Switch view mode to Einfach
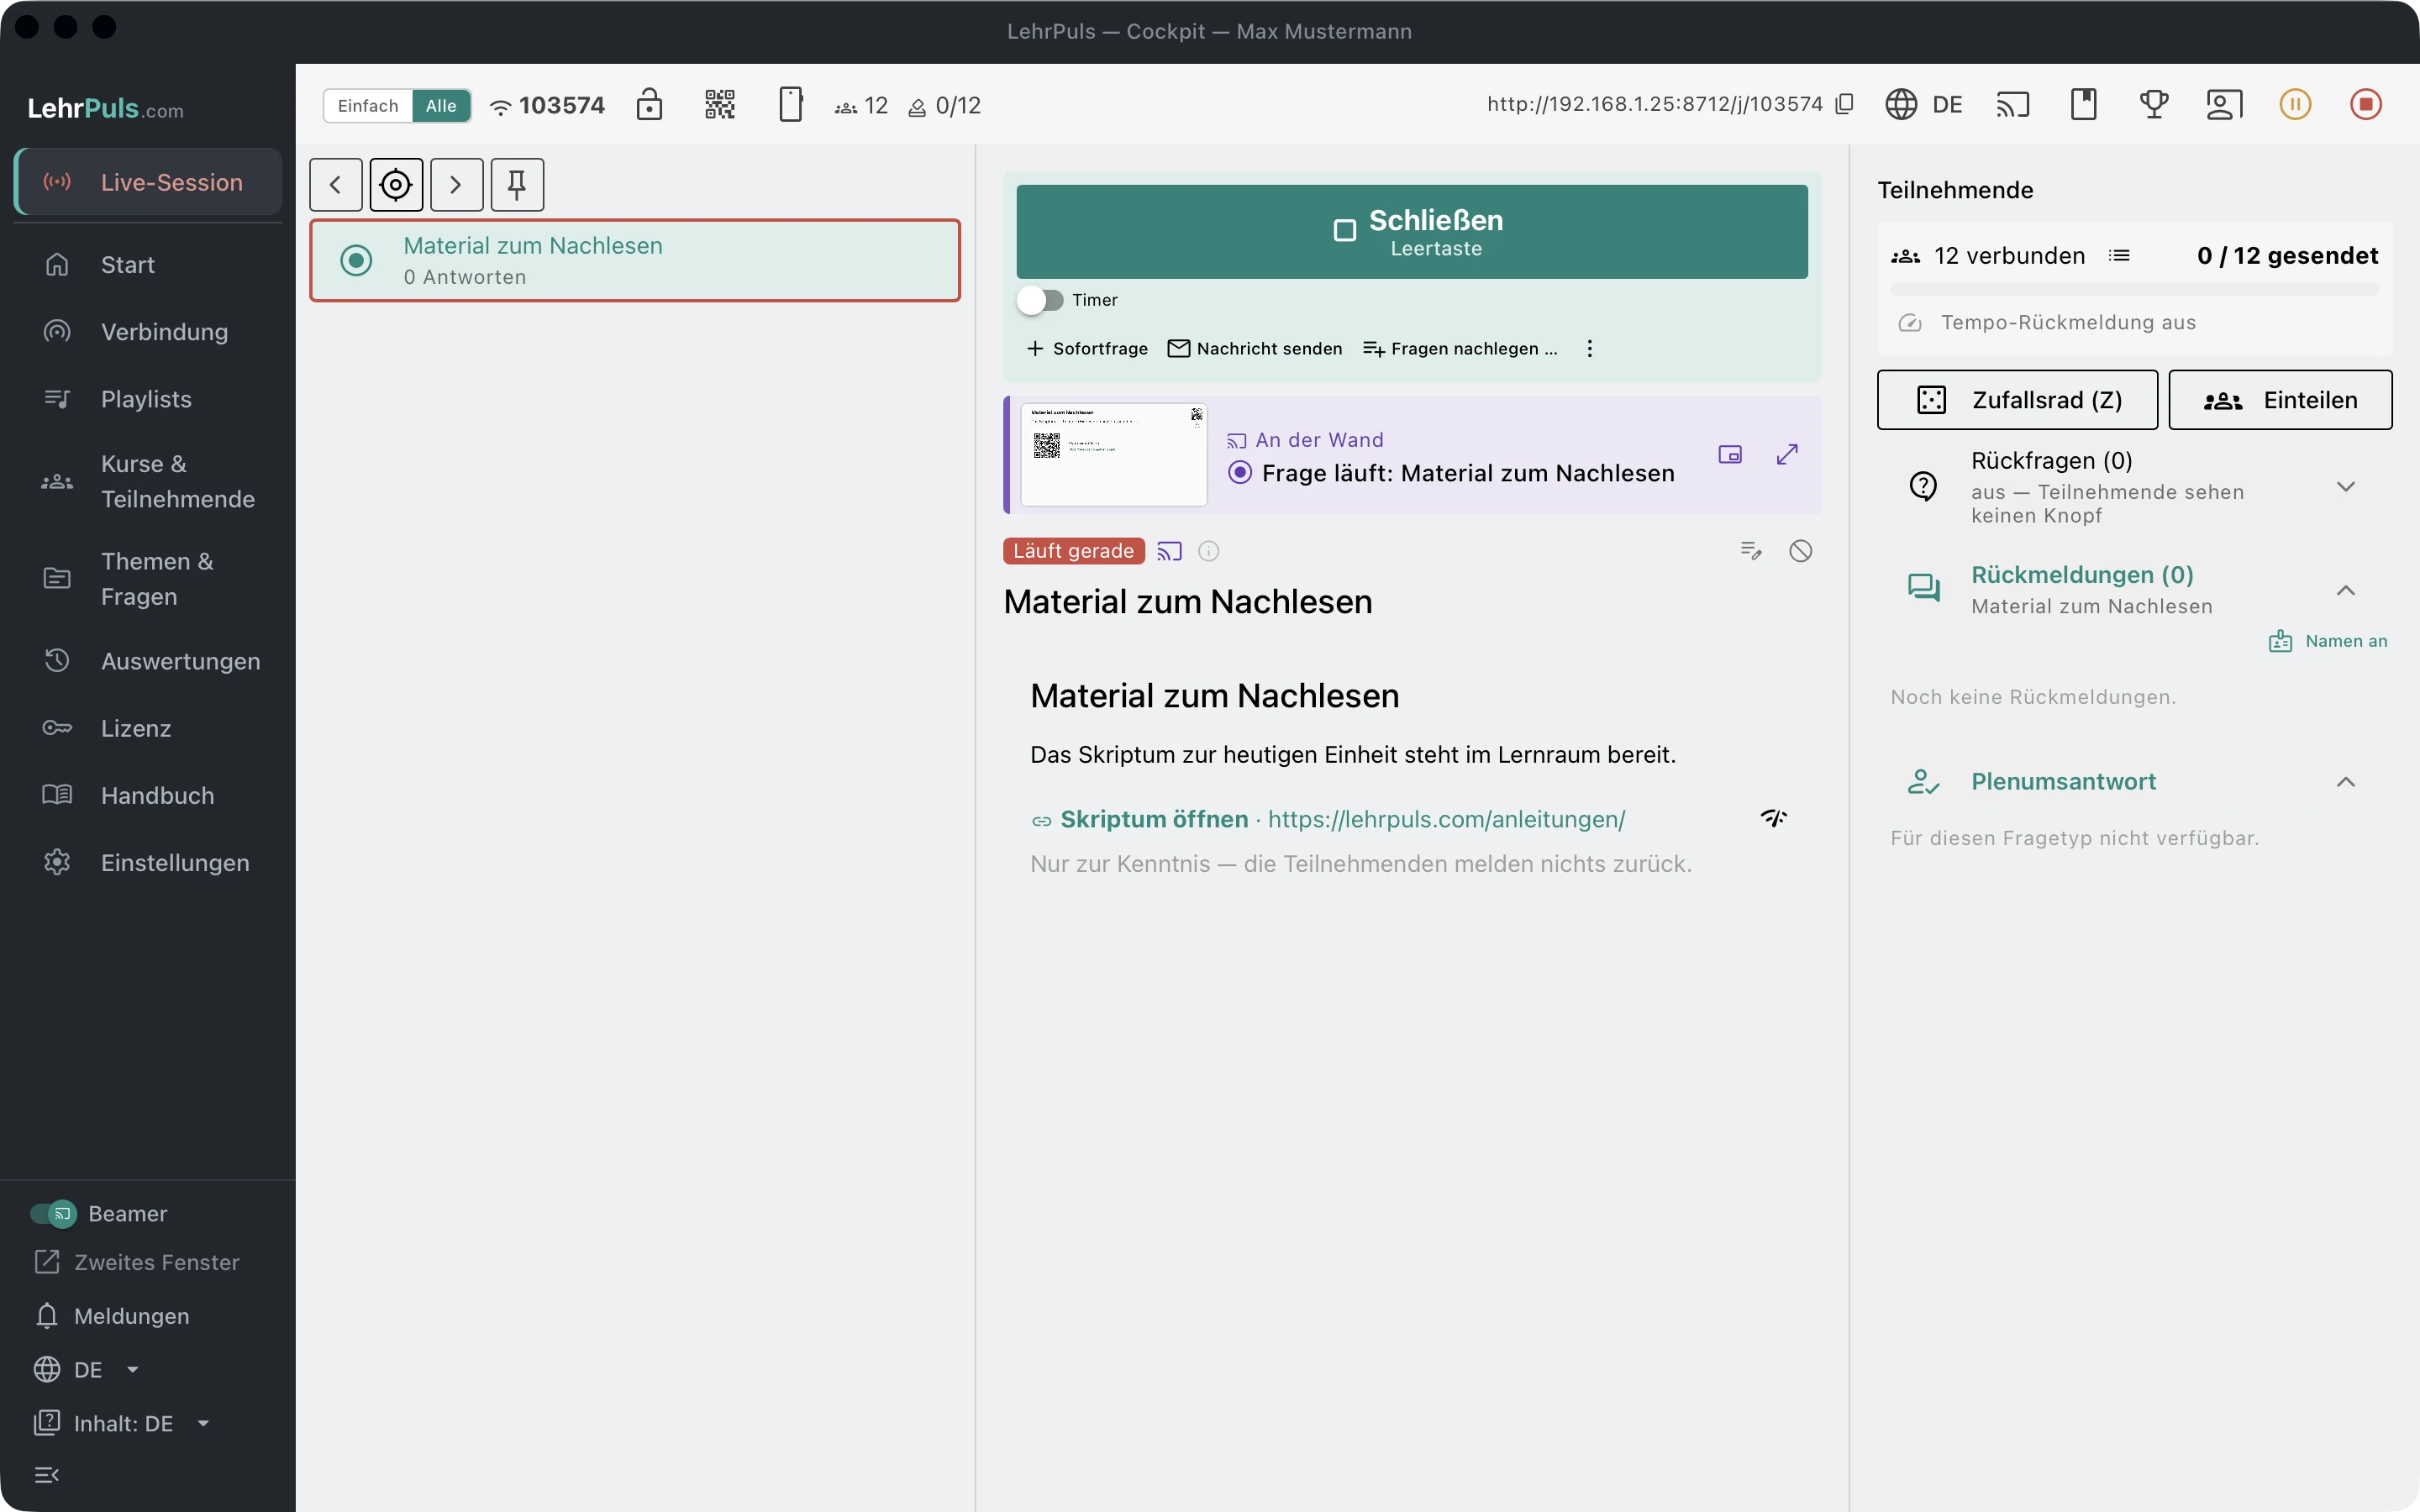2420x1512 pixels. click(x=368, y=106)
